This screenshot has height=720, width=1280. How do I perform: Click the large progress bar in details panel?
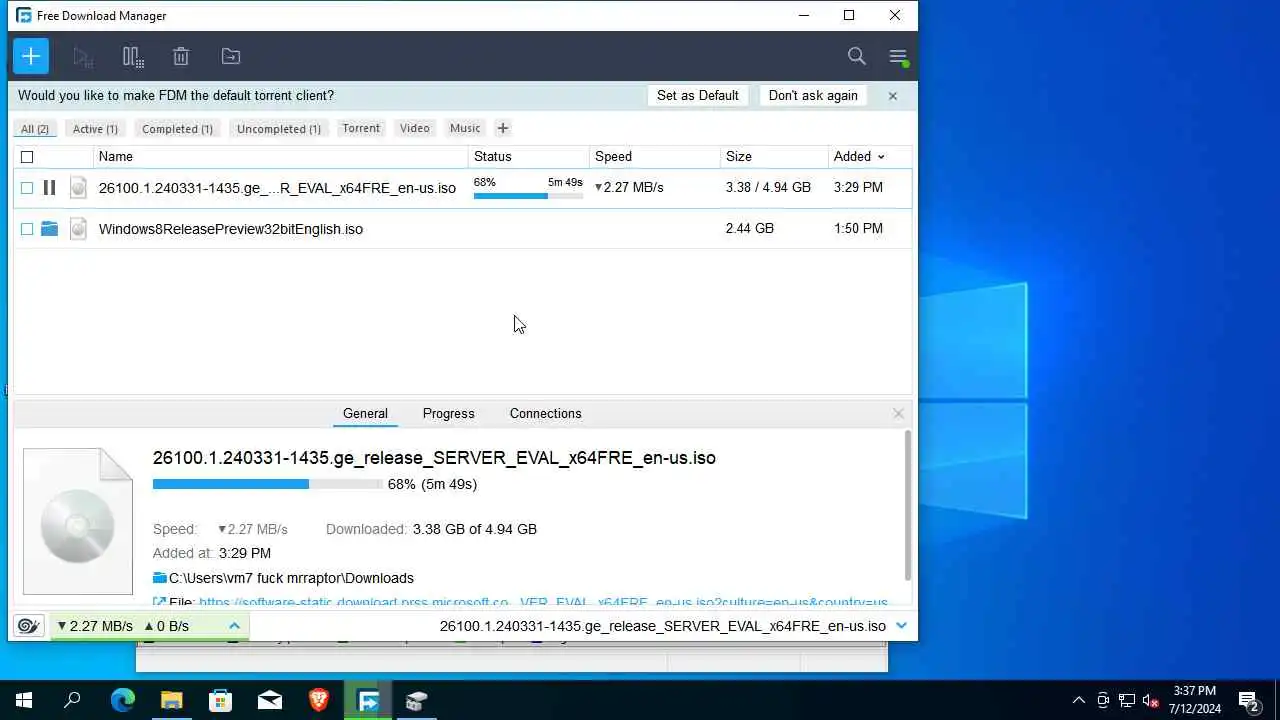tap(268, 484)
